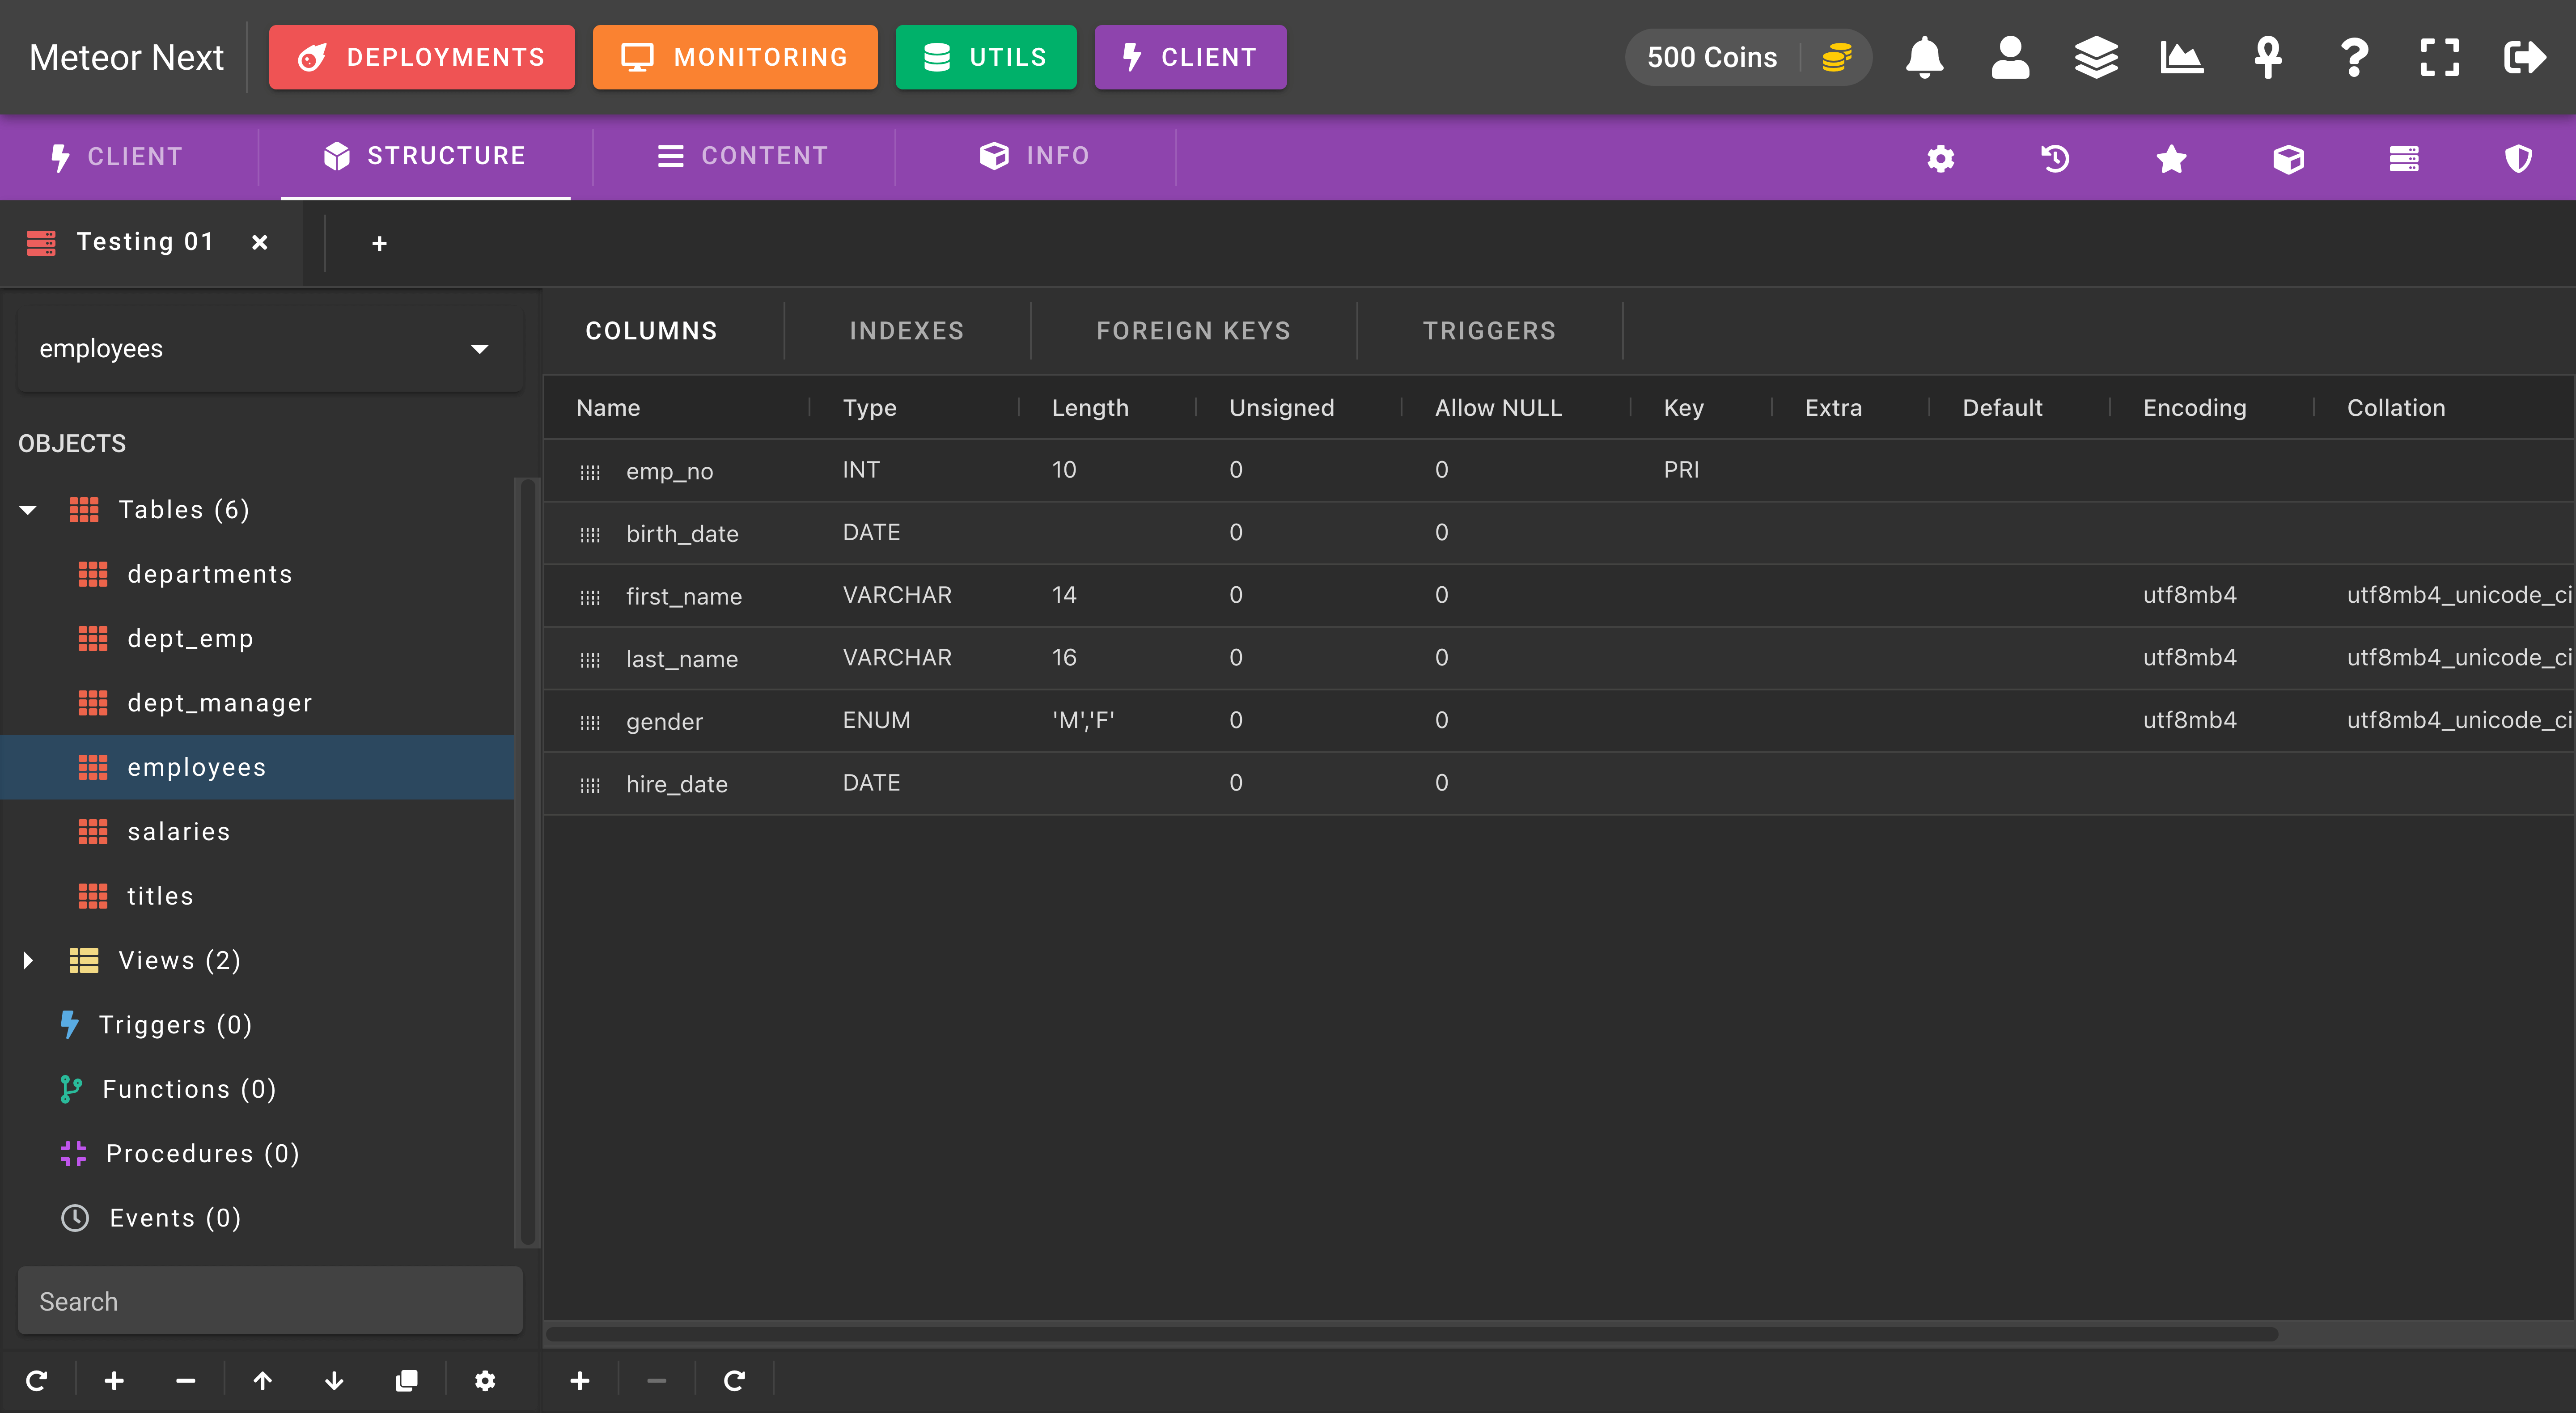
Task: Click the Search objects input field
Action: point(270,1301)
